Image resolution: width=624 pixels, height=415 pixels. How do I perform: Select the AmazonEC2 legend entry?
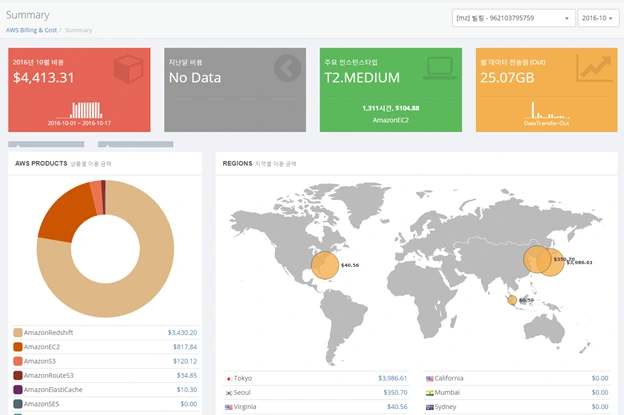tap(42, 347)
